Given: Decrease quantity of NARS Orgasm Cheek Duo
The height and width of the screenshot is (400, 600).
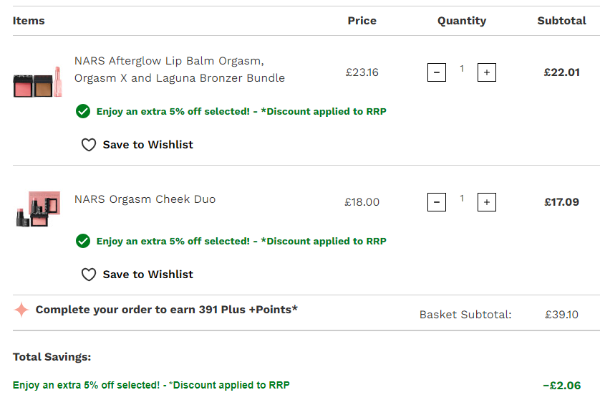Looking at the screenshot, I should click(x=436, y=202).
